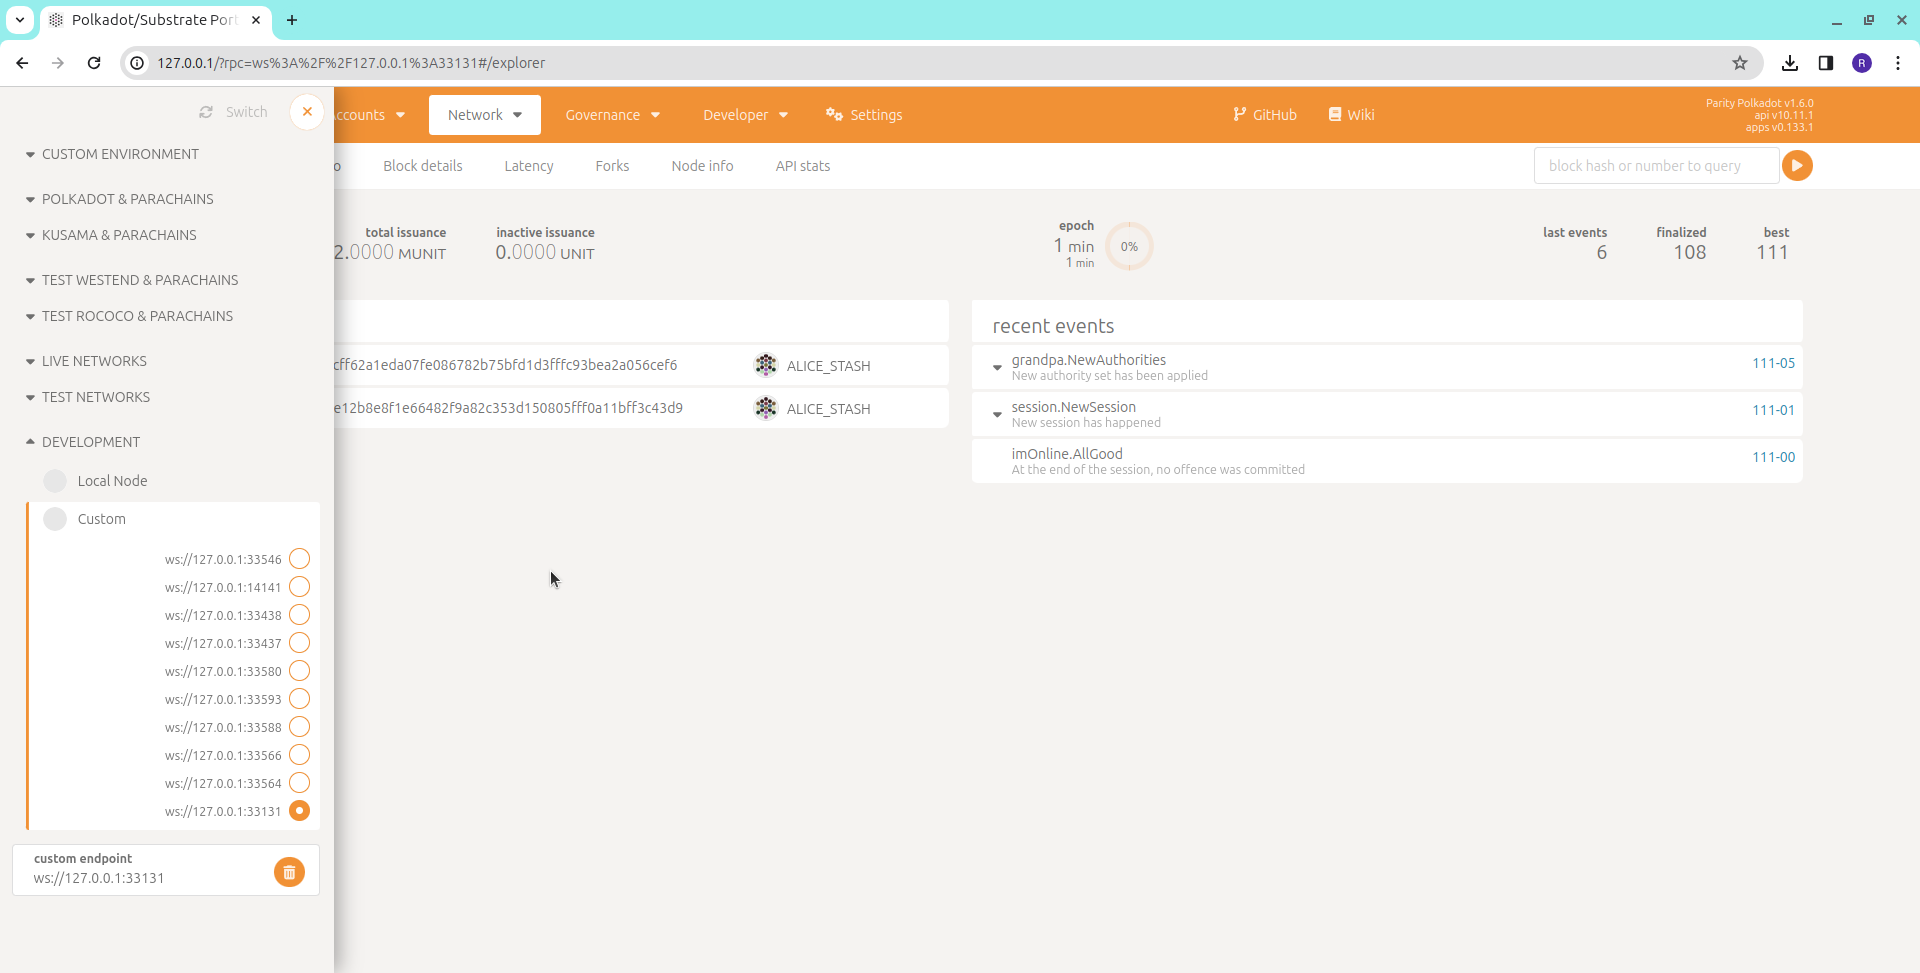
Task: Go forward in browser history
Action: point(58,63)
